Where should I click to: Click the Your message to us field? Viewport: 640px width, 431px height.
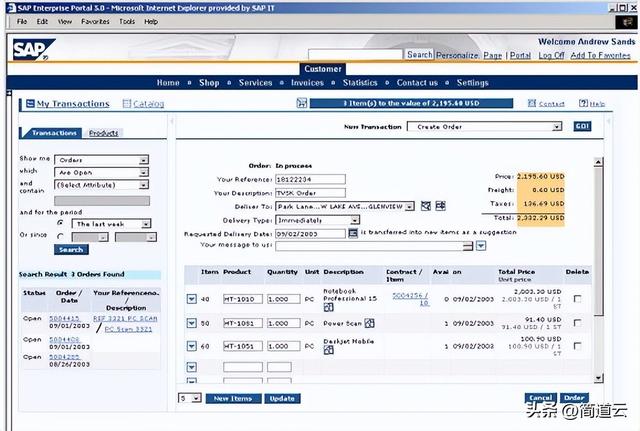coord(374,246)
